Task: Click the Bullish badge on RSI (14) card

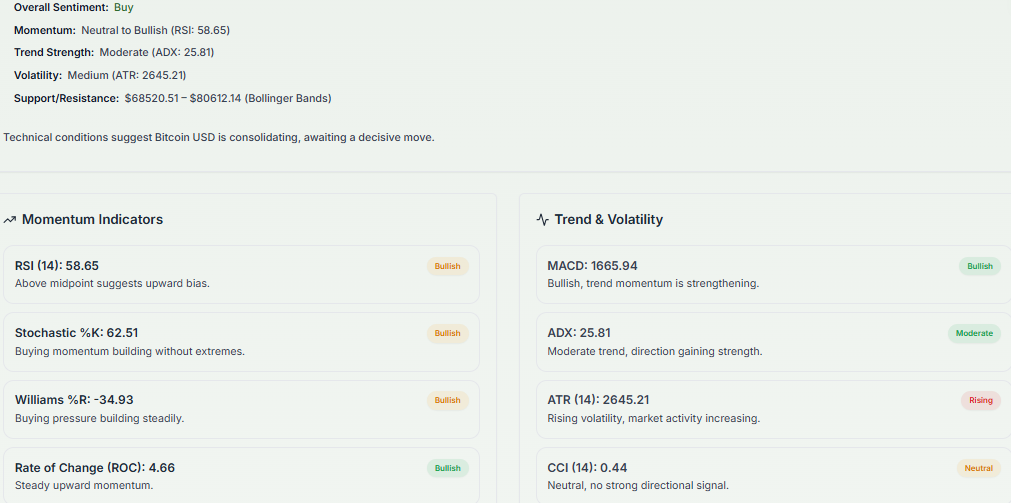Action: click(x=447, y=266)
